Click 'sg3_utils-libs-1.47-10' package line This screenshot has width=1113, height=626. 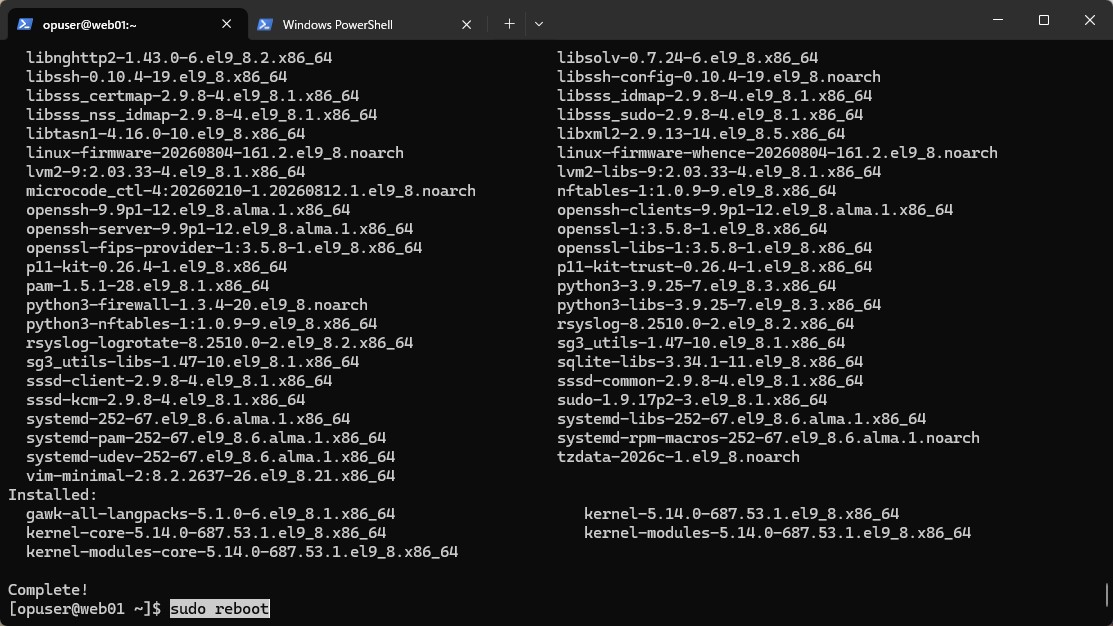click(x=192, y=361)
